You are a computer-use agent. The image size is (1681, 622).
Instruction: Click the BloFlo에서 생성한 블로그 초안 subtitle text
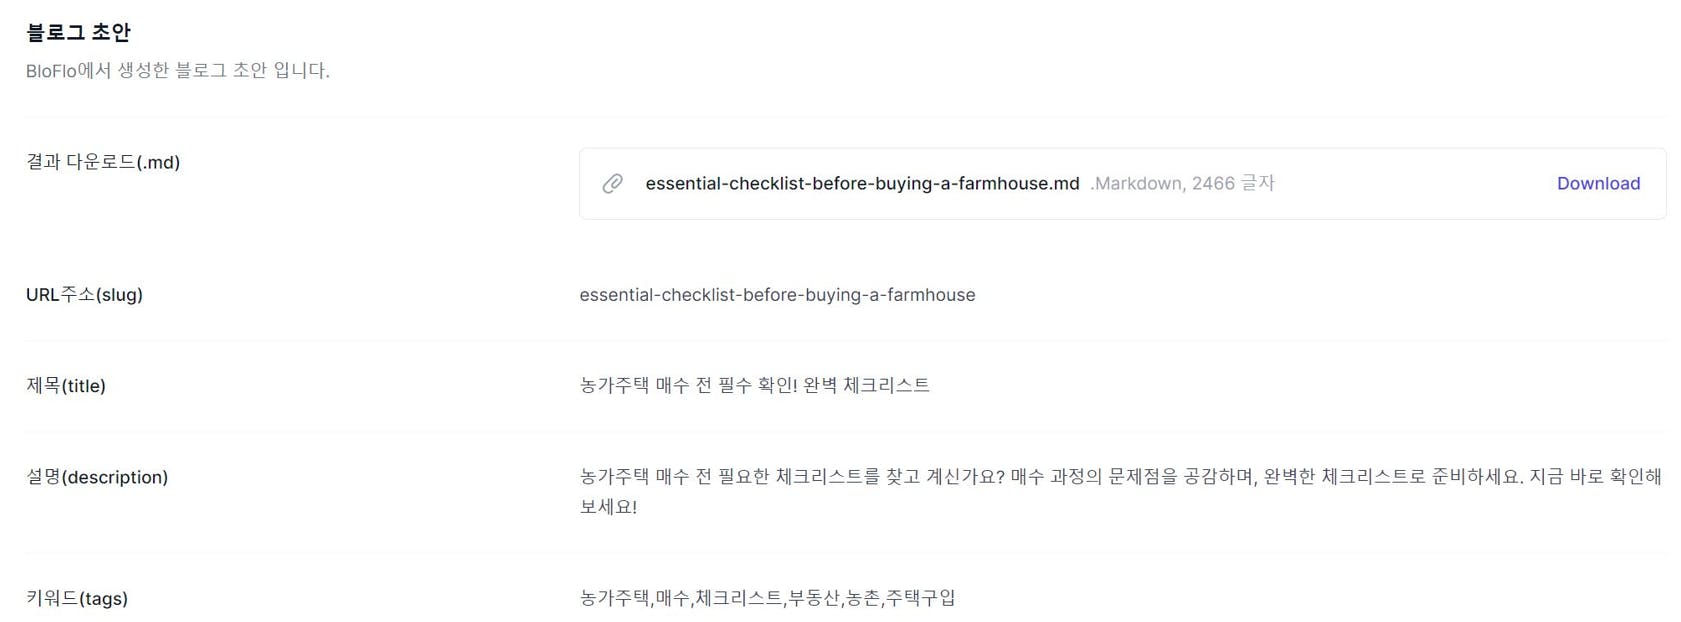(x=177, y=70)
